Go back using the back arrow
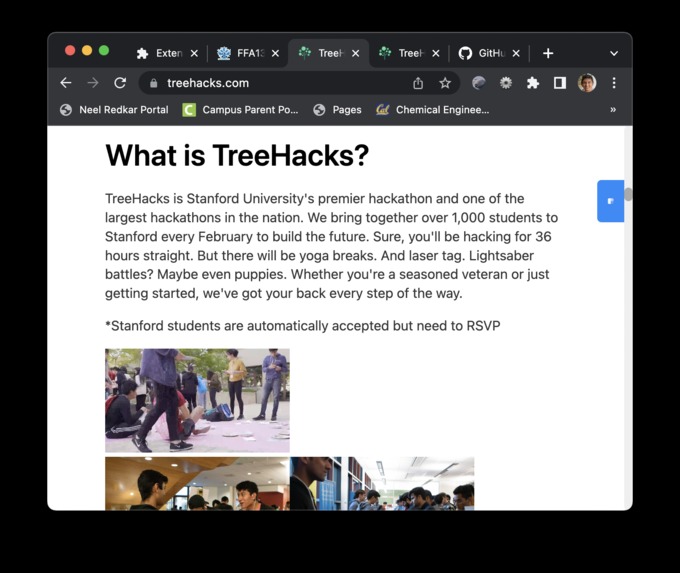The height and width of the screenshot is (573, 680). click(66, 83)
